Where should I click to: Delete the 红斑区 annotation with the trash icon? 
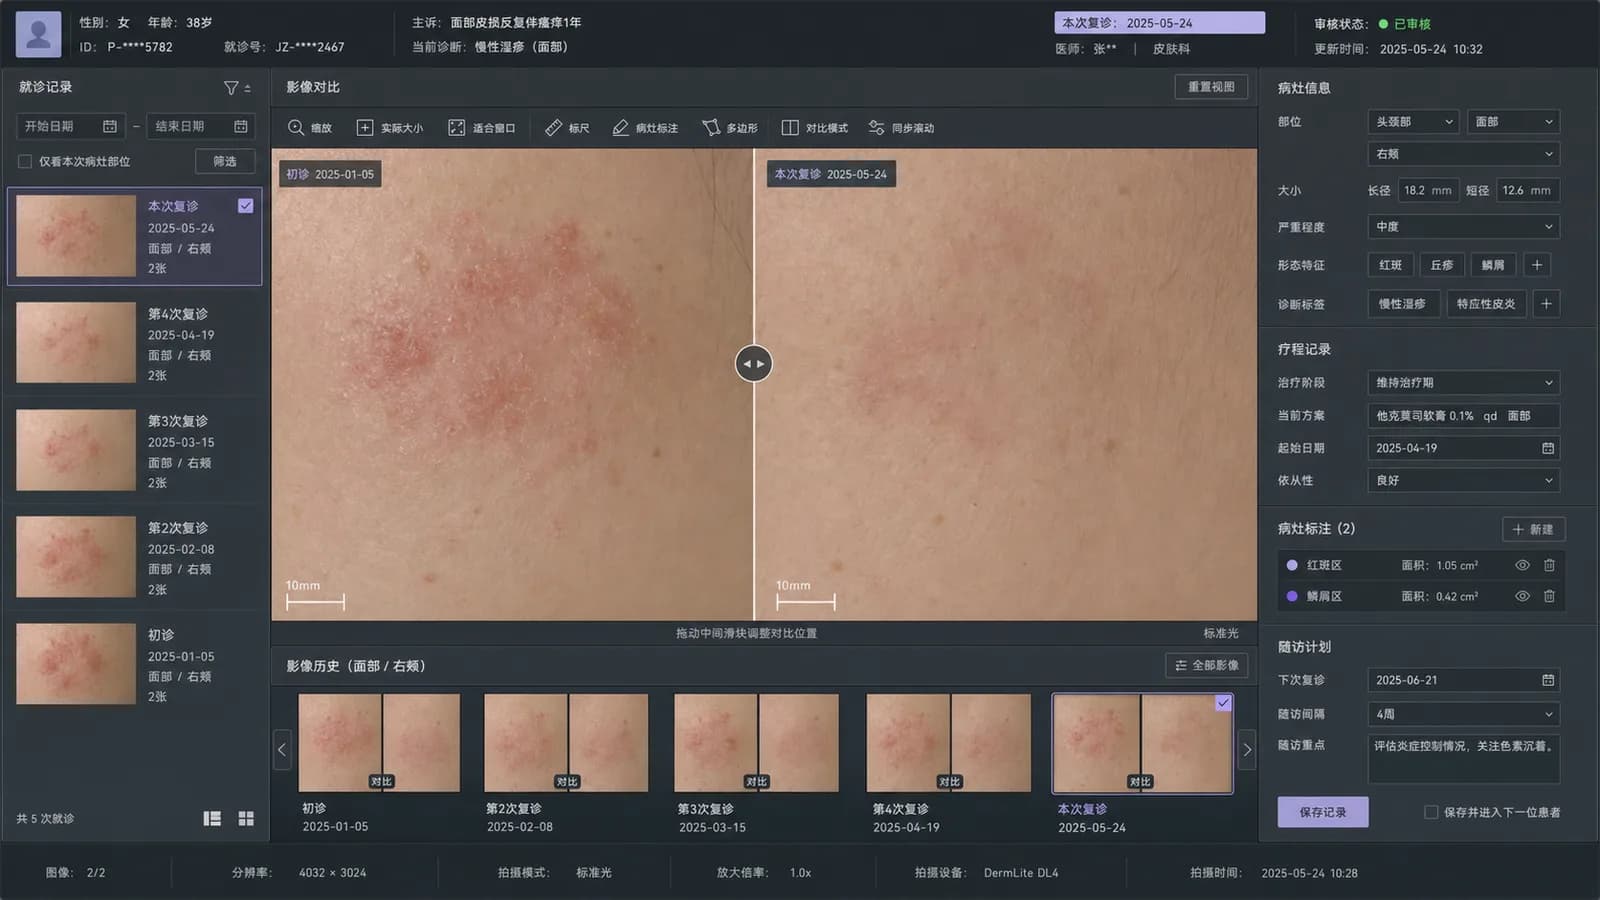pos(1549,565)
